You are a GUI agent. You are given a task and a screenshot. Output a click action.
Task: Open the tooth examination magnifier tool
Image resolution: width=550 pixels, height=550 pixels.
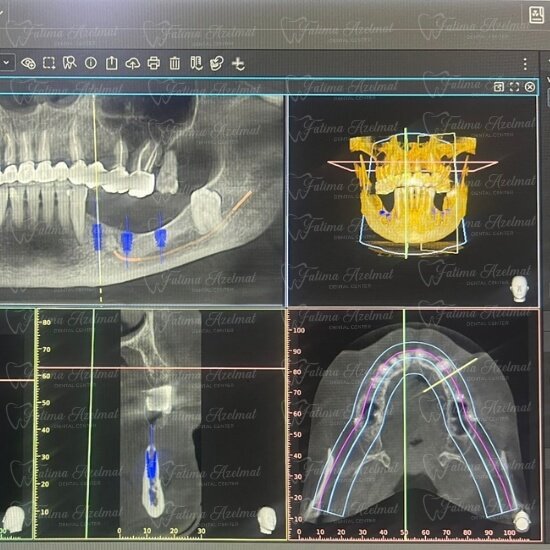tap(69, 63)
